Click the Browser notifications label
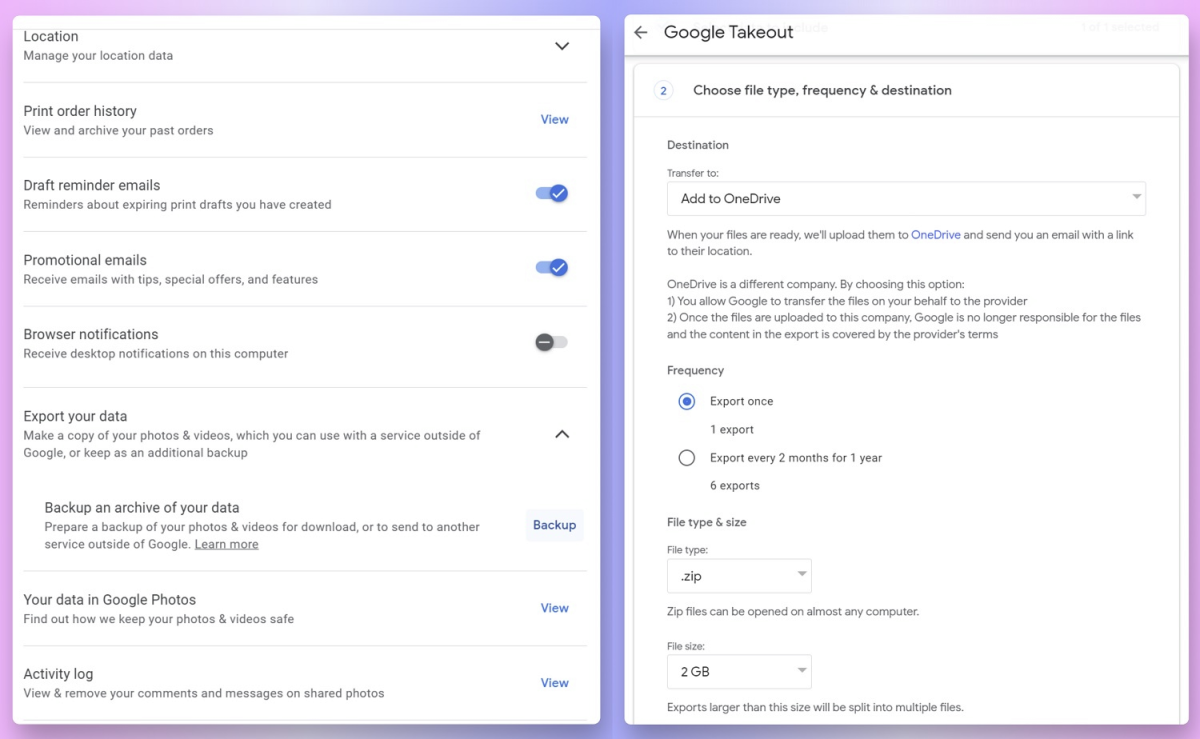The image size is (1200, 739). coord(91,334)
